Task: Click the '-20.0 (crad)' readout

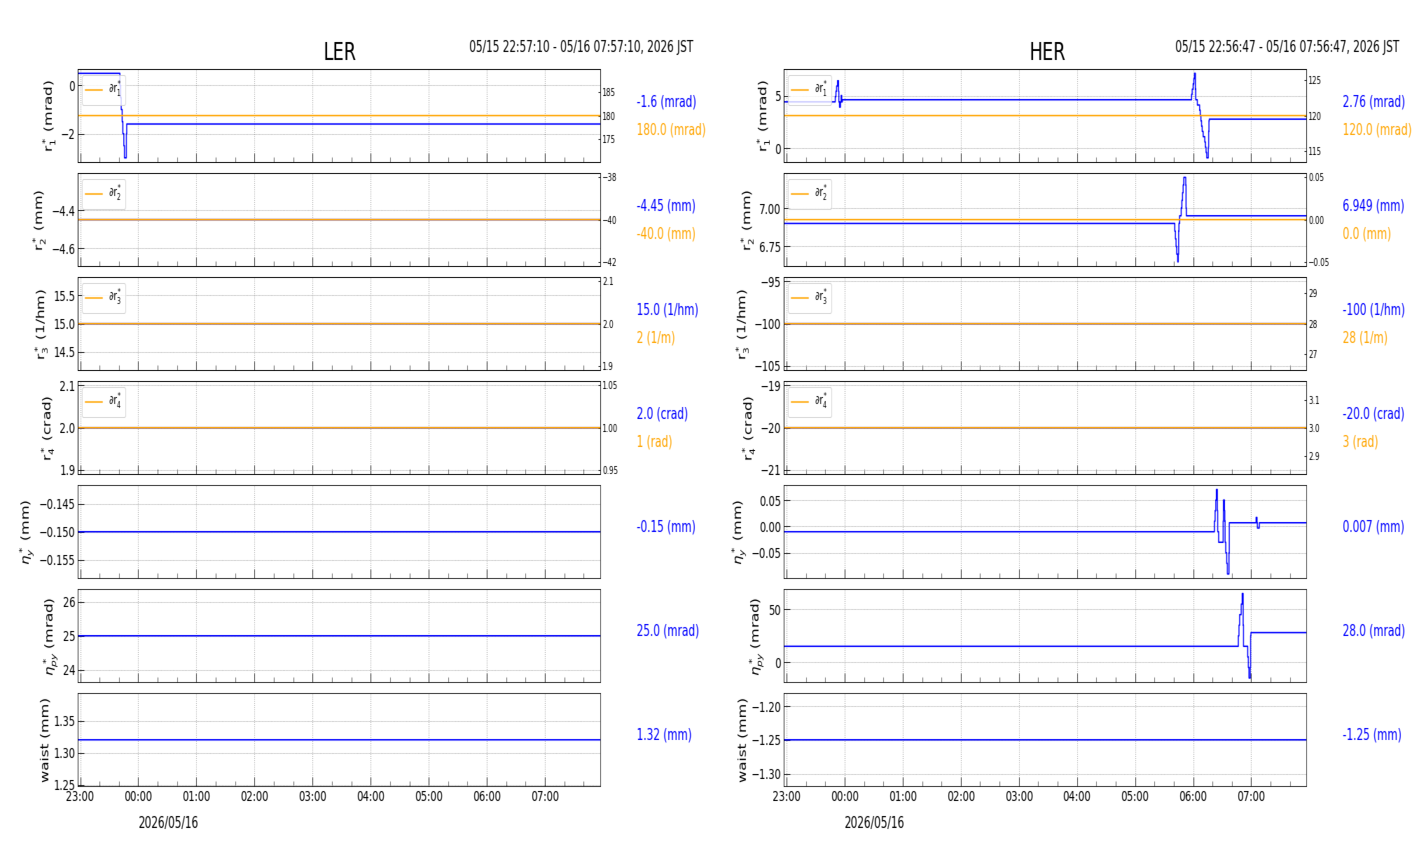Action: 1373,414
